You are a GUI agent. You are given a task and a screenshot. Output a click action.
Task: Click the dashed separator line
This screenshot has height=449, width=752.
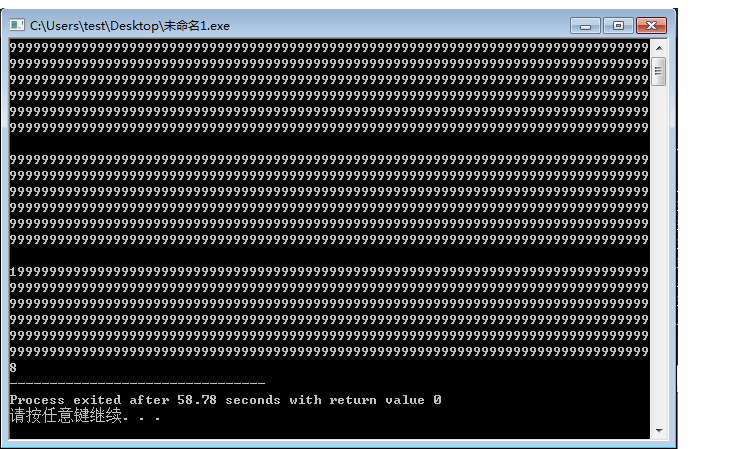137,384
